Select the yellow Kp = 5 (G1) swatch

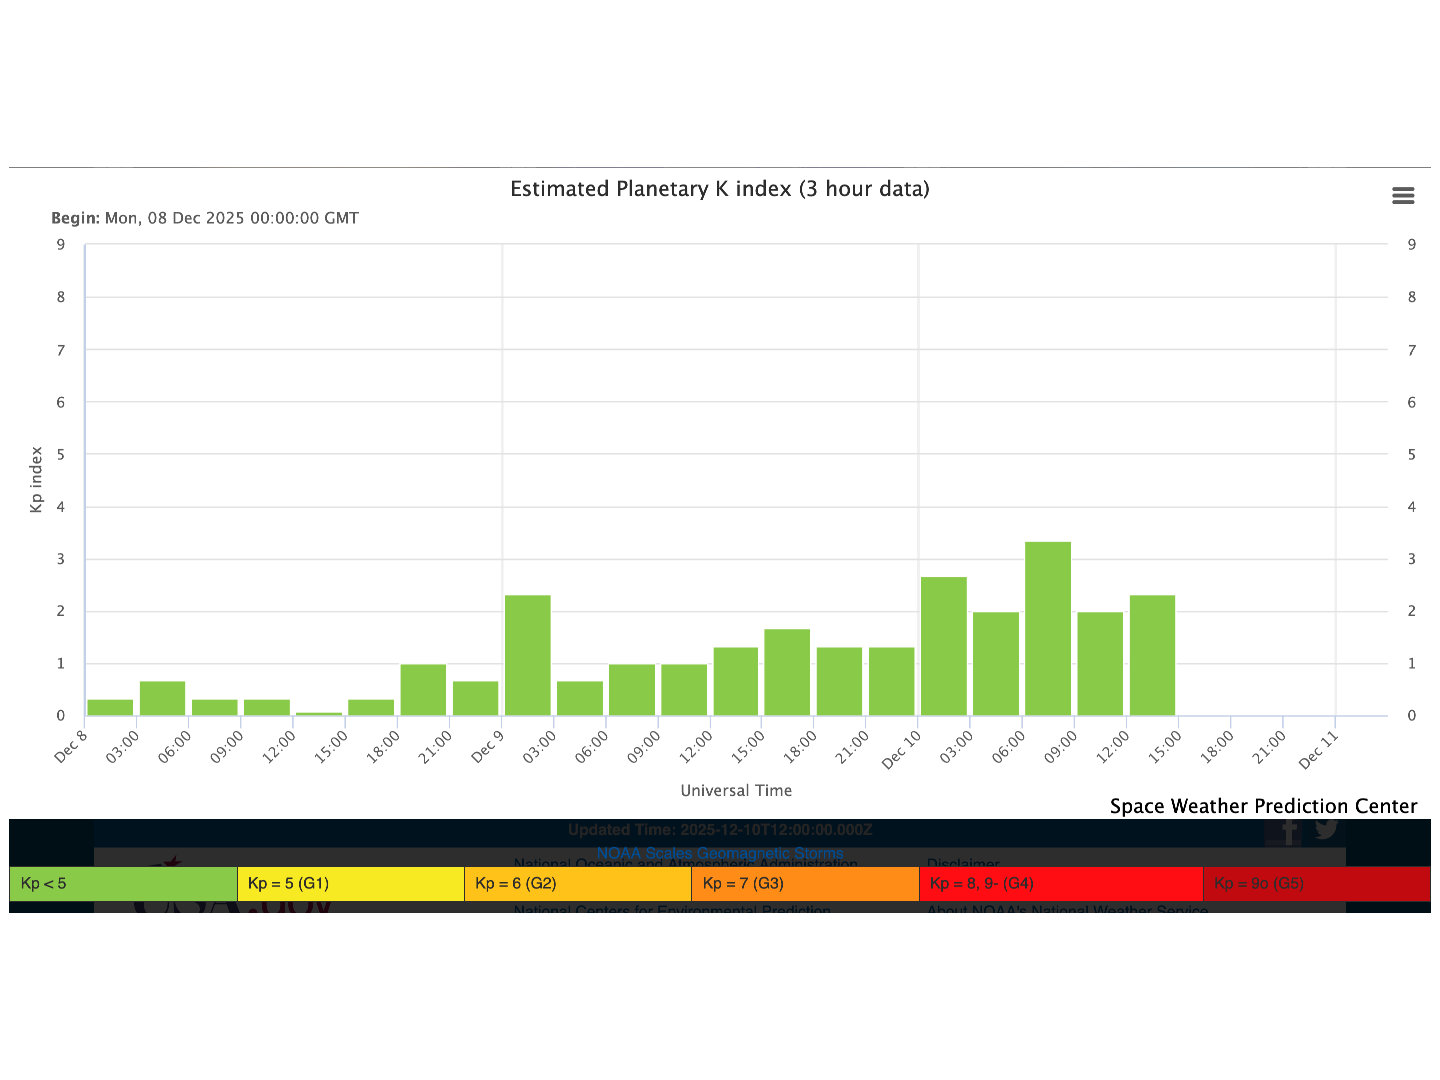coord(350,884)
